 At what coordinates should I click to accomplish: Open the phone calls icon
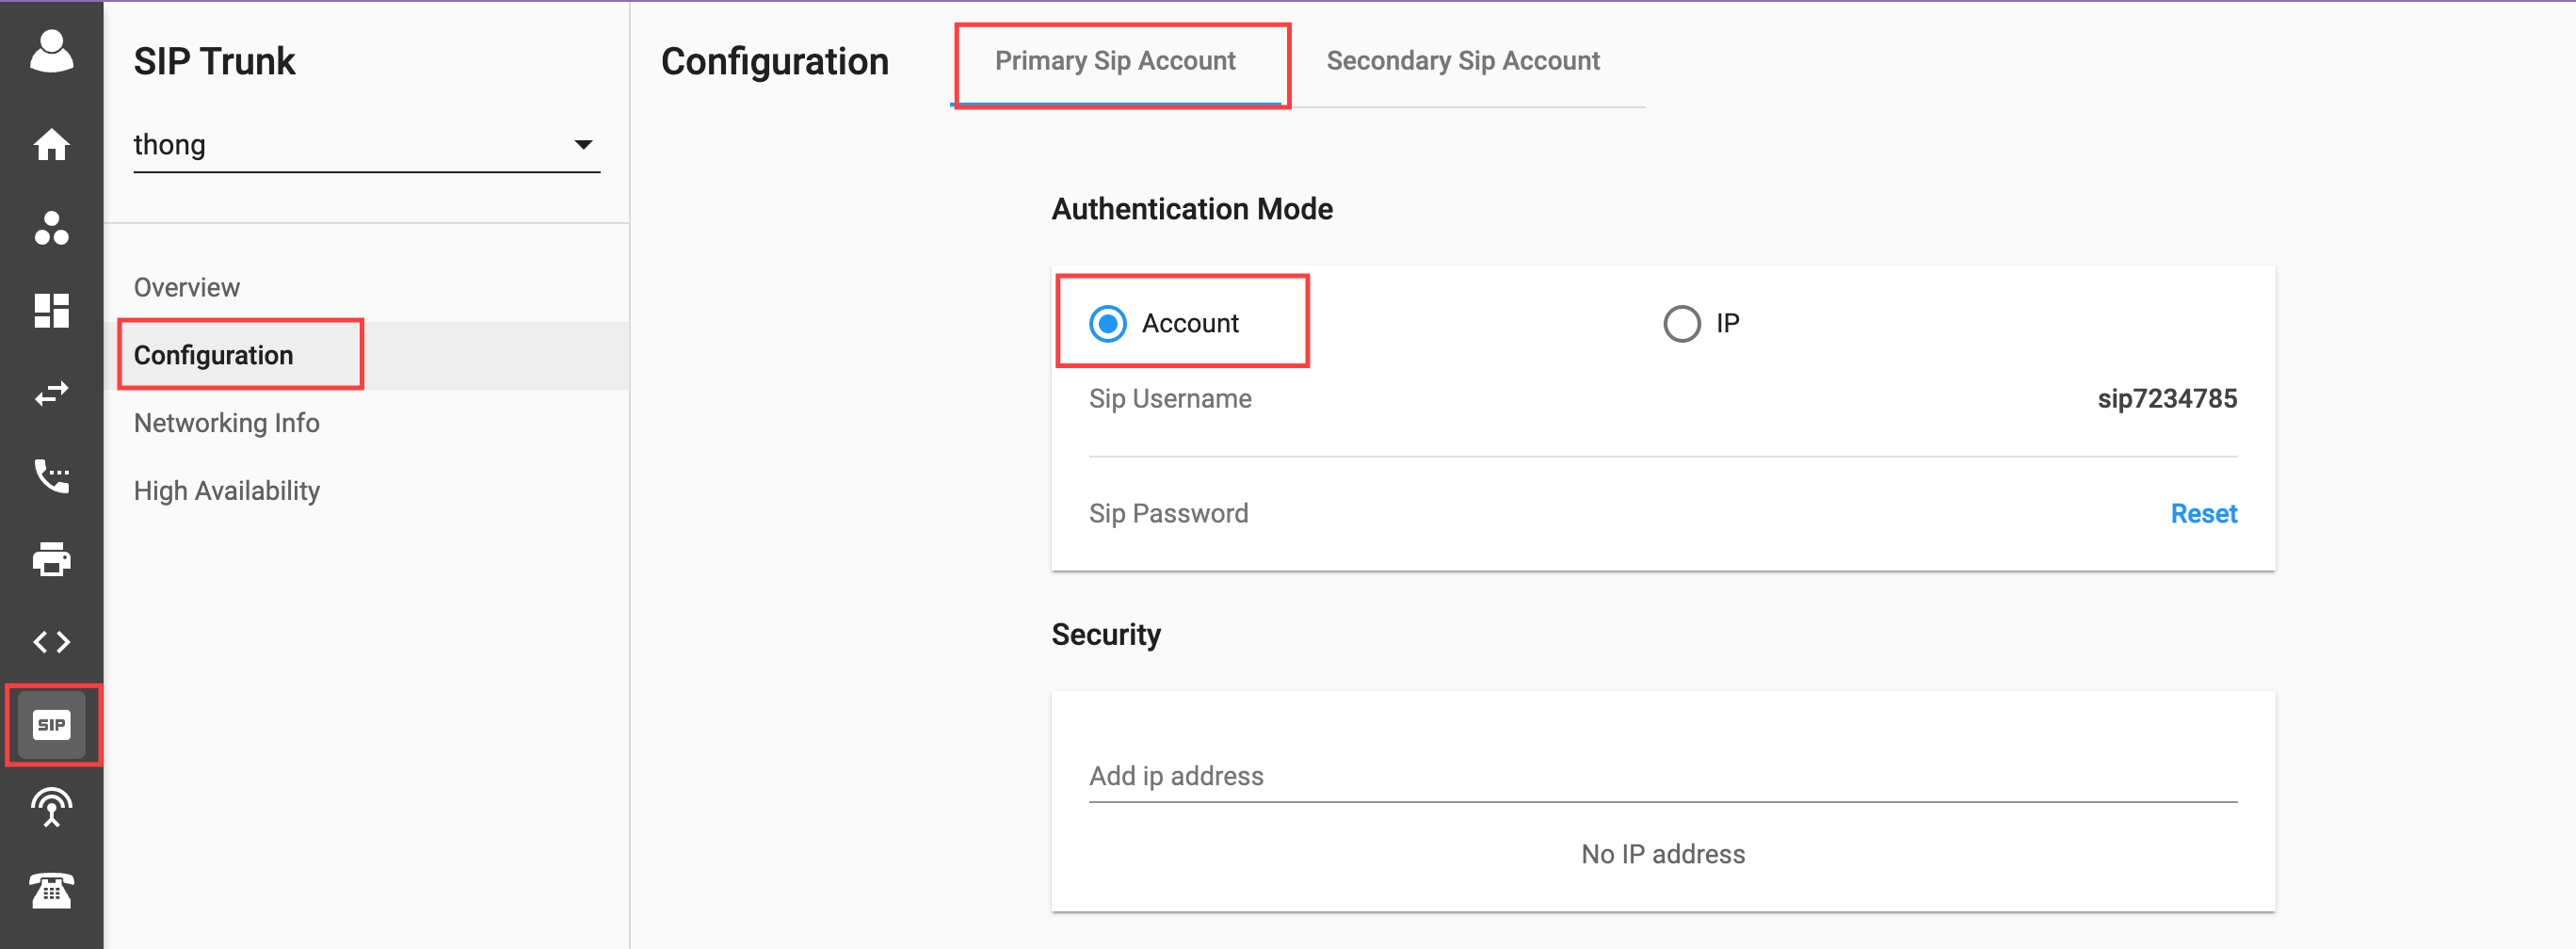[51, 476]
